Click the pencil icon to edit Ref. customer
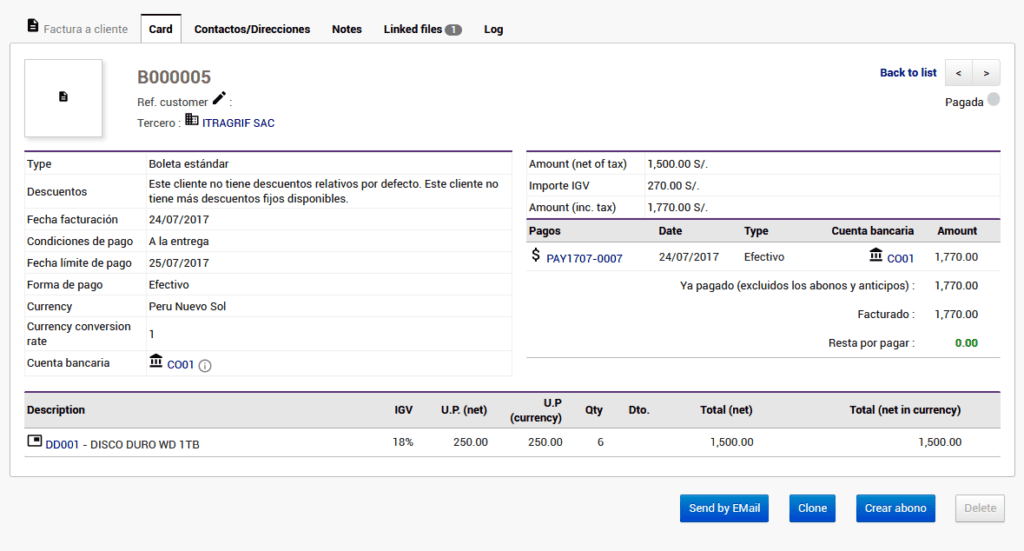Viewport: 1024px width, 551px height. click(x=219, y=100)
